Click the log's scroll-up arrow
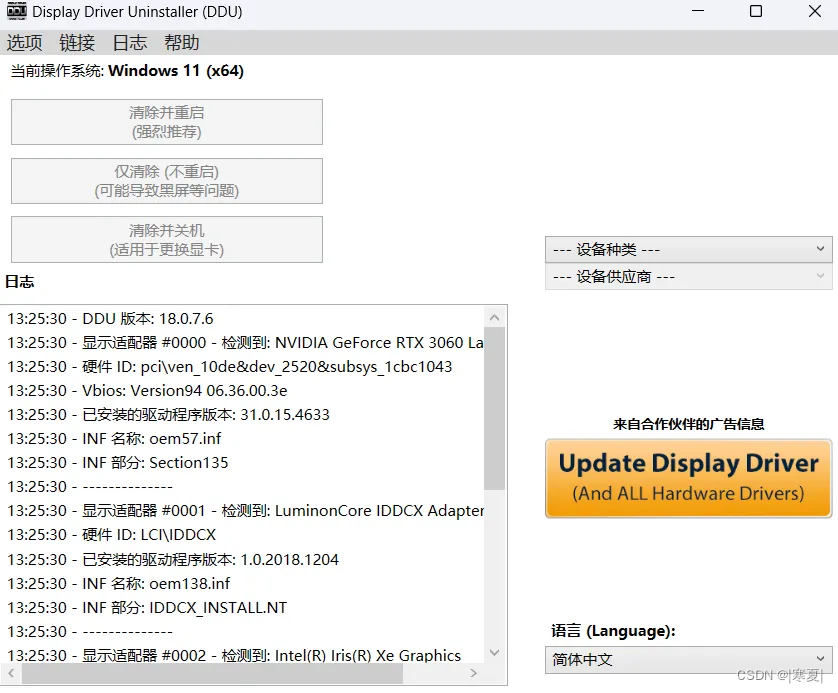 click(x=494, y=316)
